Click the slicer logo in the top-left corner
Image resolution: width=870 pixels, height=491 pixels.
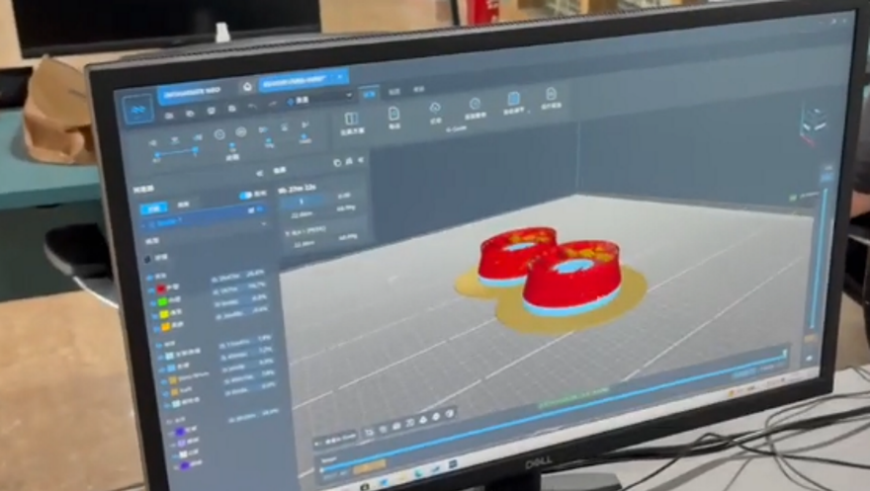[138, 110]
